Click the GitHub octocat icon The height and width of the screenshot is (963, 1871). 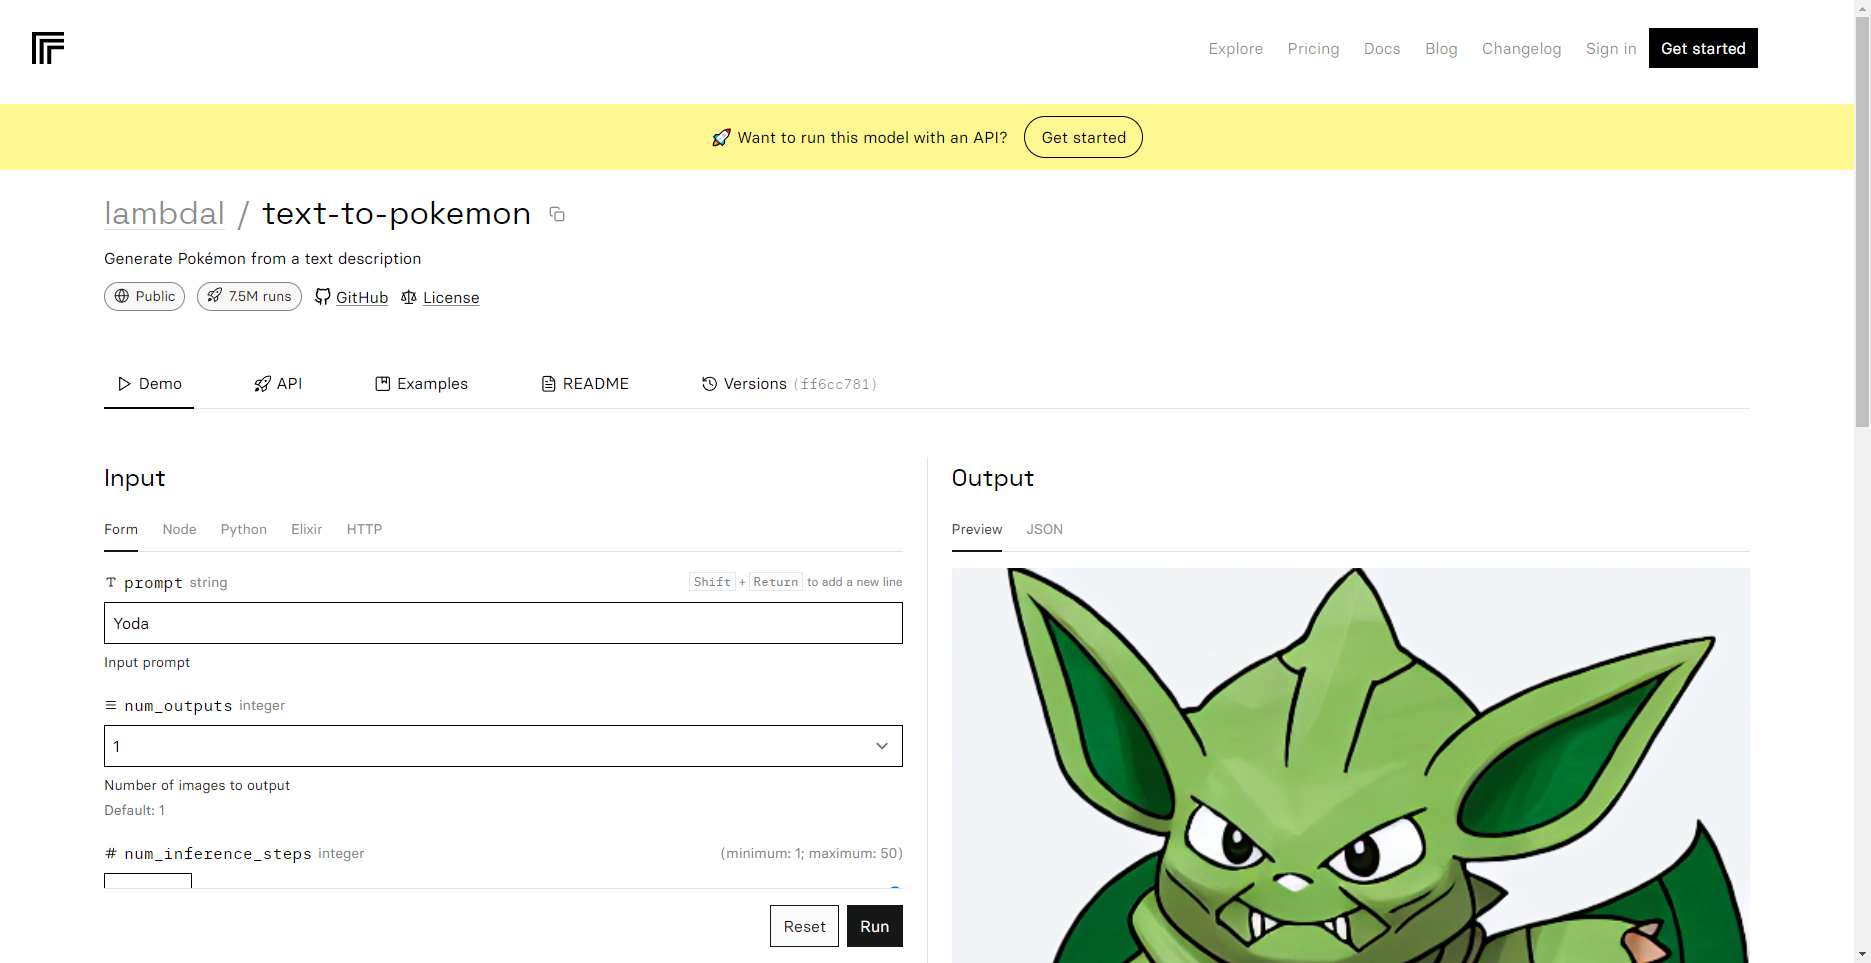click(x=322, y=297)
